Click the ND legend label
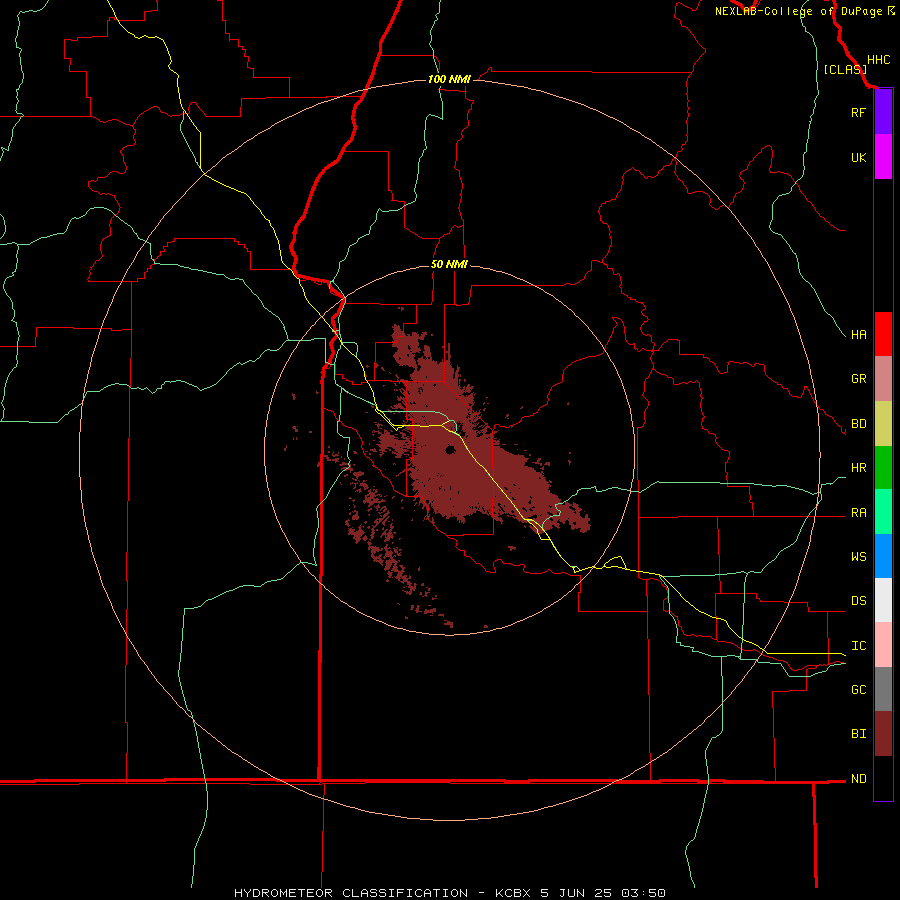 pos(858,779)
